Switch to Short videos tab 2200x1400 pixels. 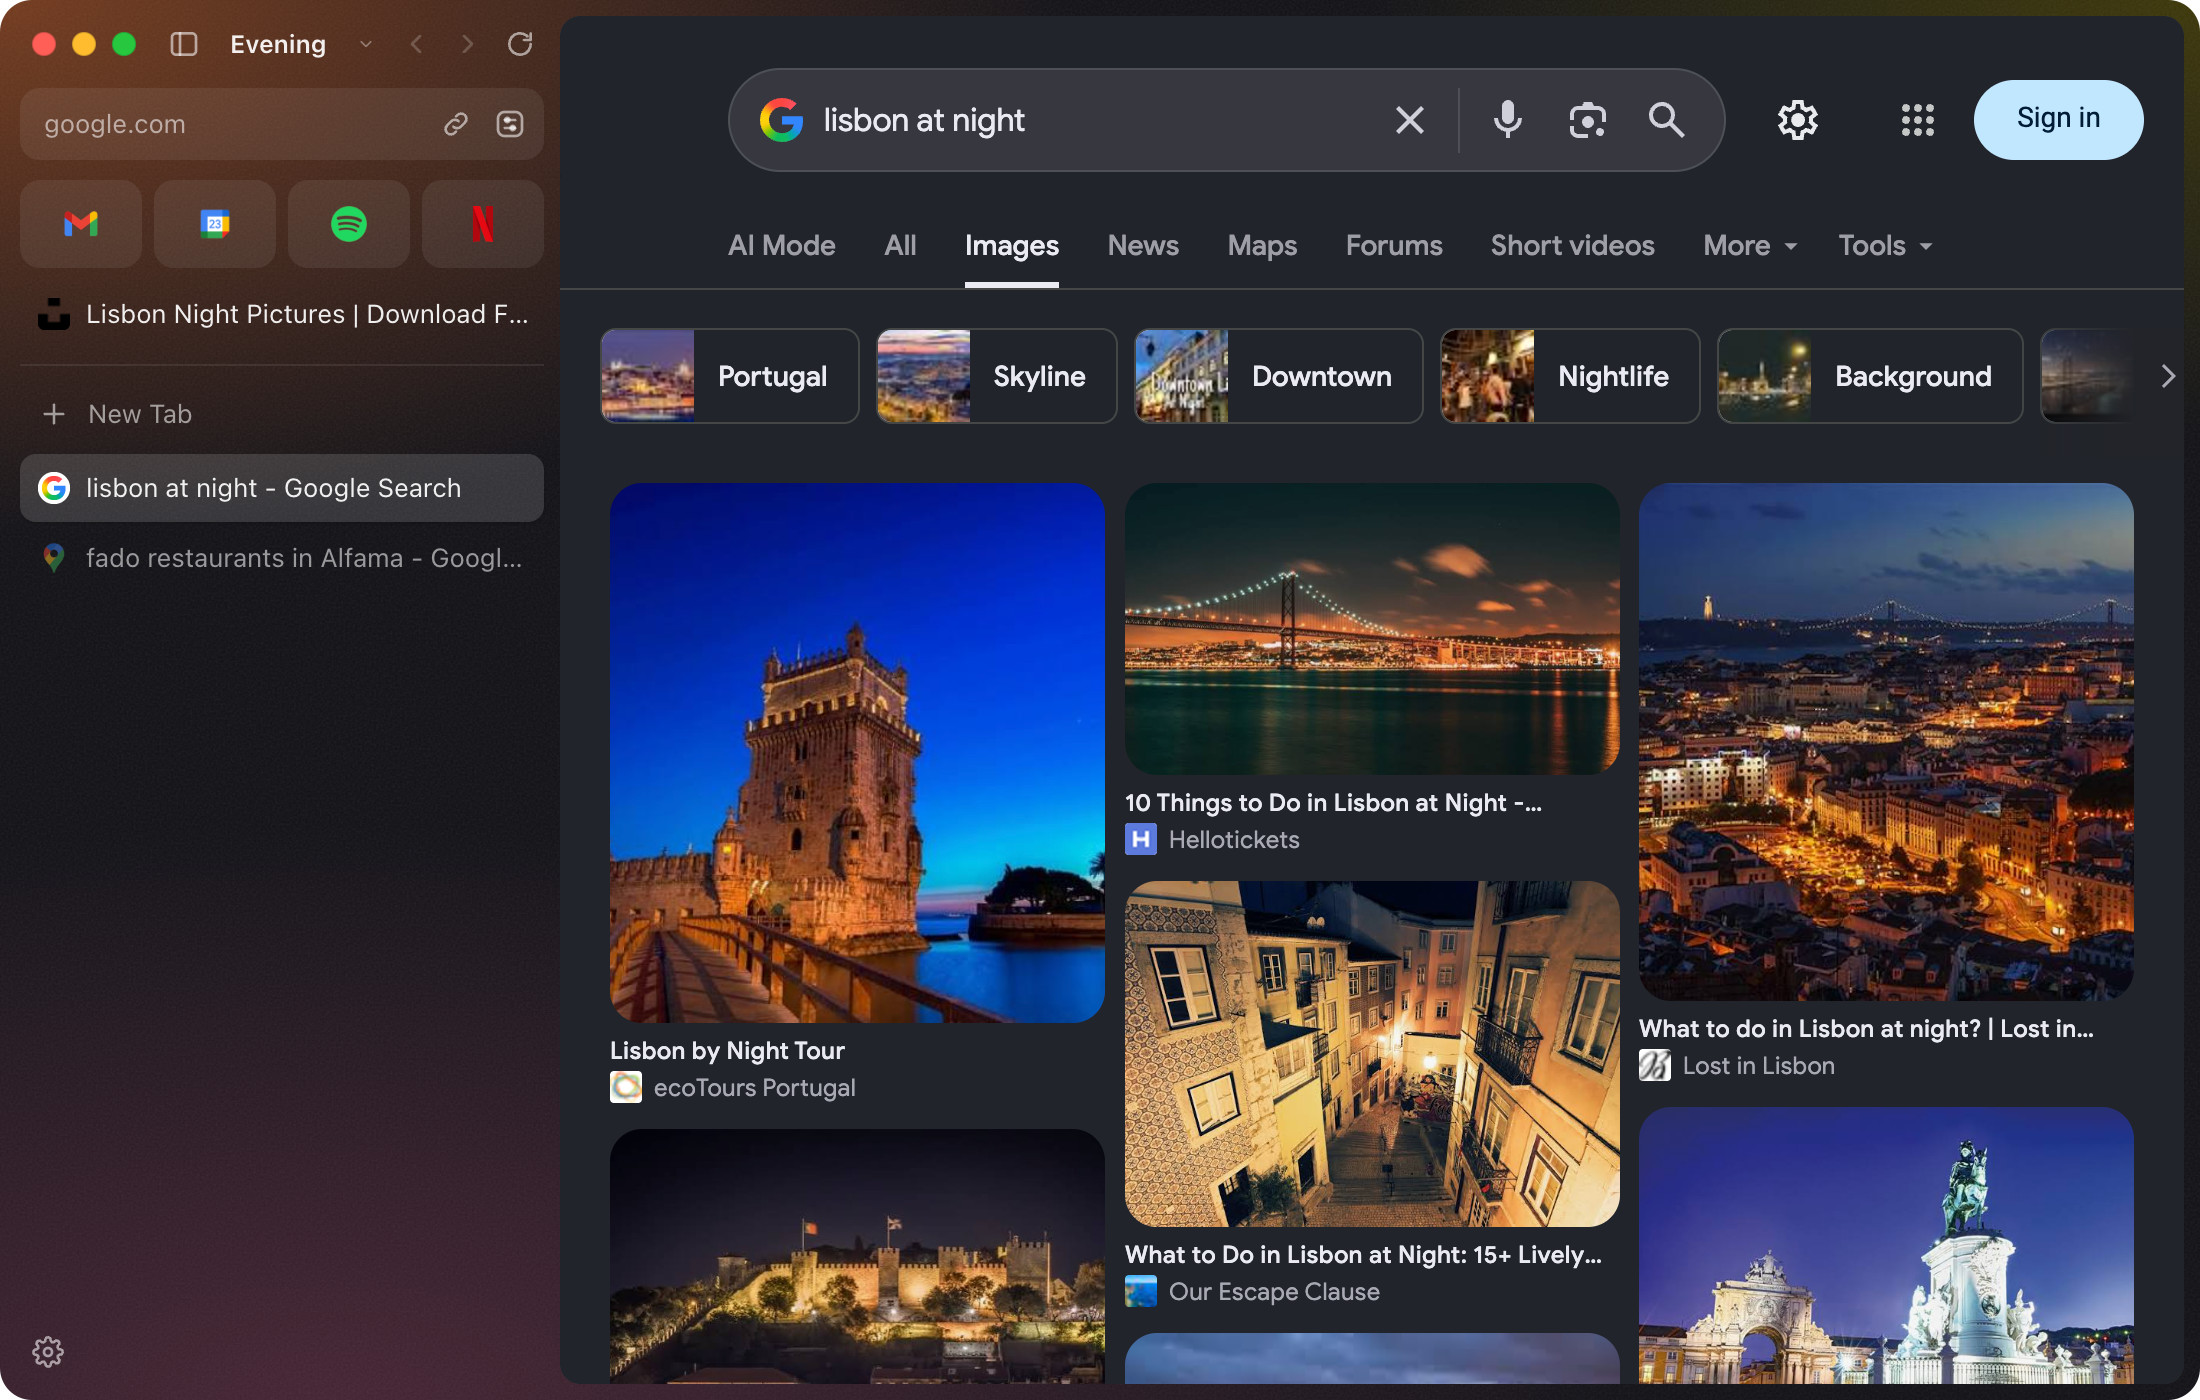tap(1572, 246)
